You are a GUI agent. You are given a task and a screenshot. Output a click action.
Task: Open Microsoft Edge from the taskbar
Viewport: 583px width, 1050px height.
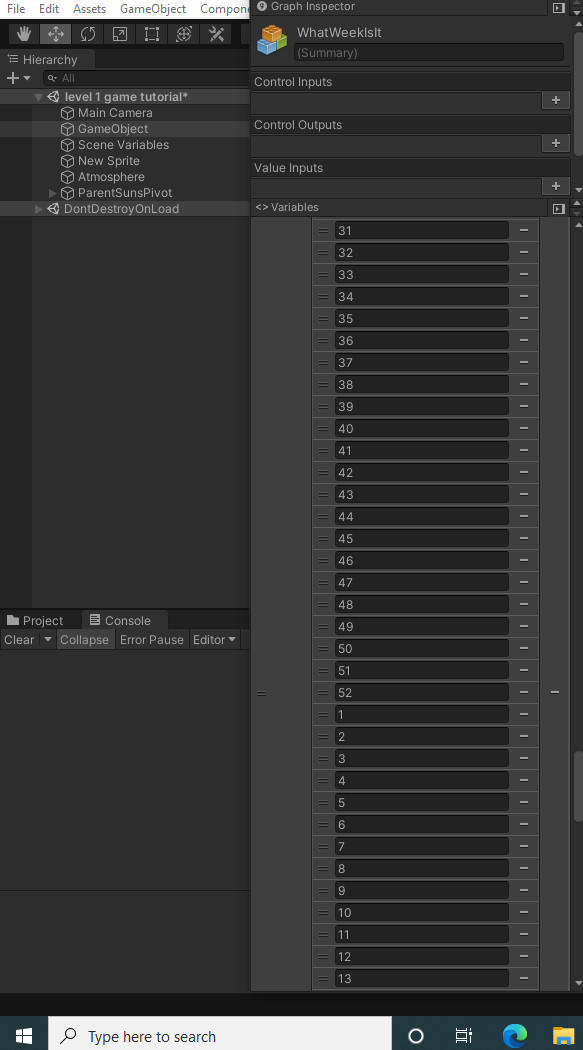click(x=514, y=1036)
